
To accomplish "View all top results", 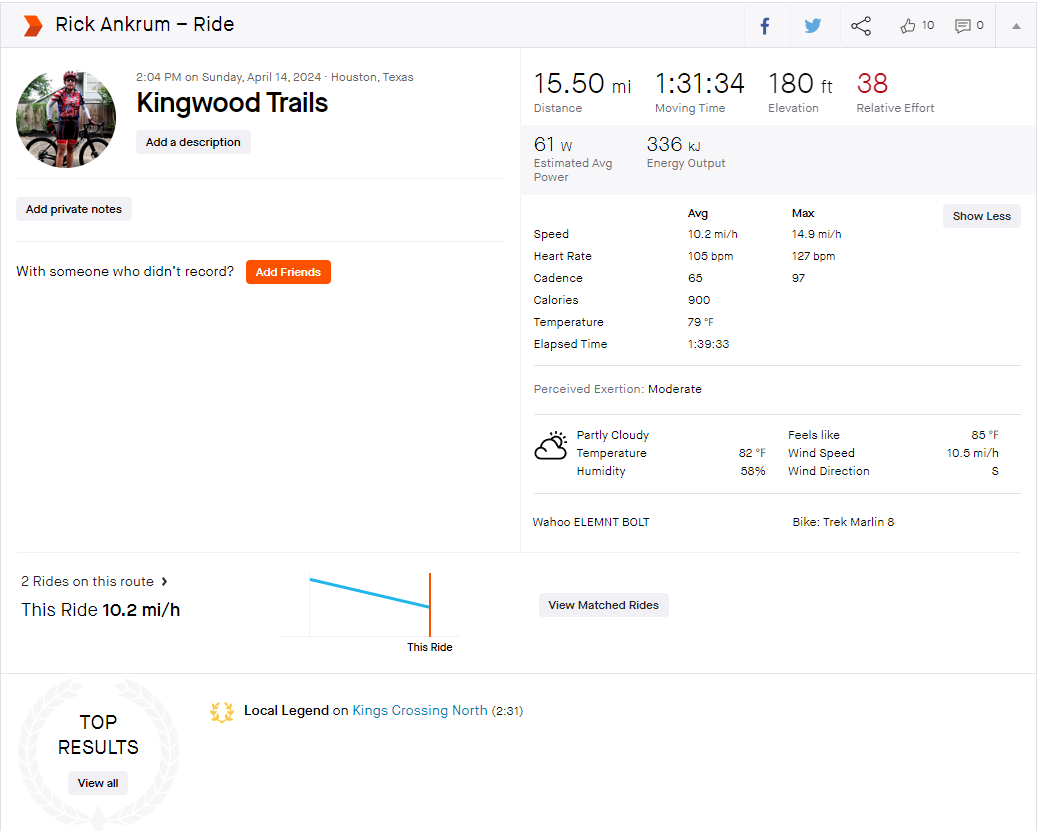I will pyautogui.click(x=98, y=783).
